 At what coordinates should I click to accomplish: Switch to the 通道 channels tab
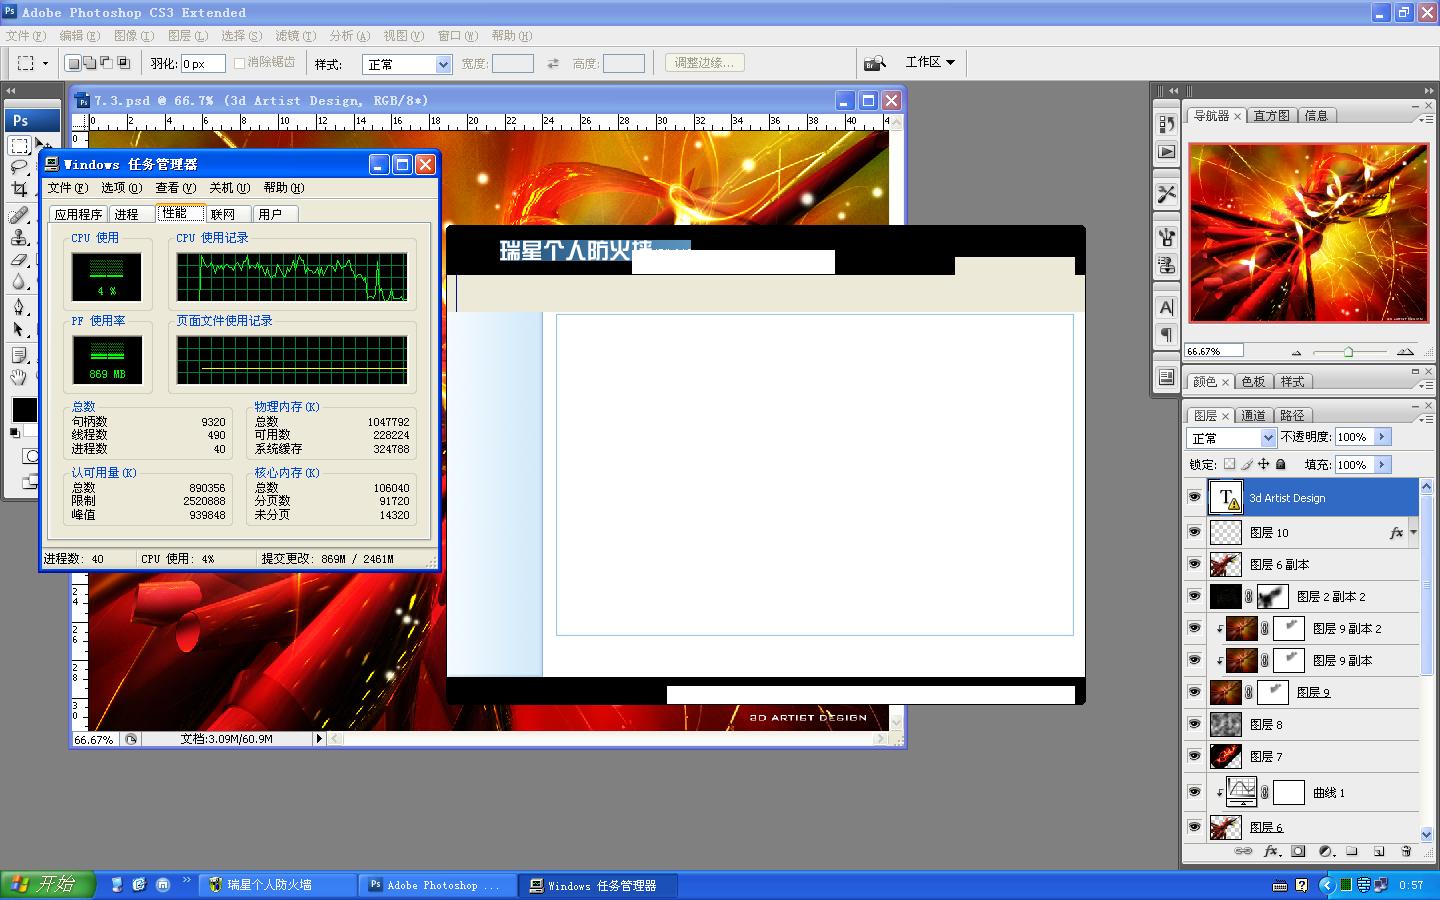coord(1253,415)
